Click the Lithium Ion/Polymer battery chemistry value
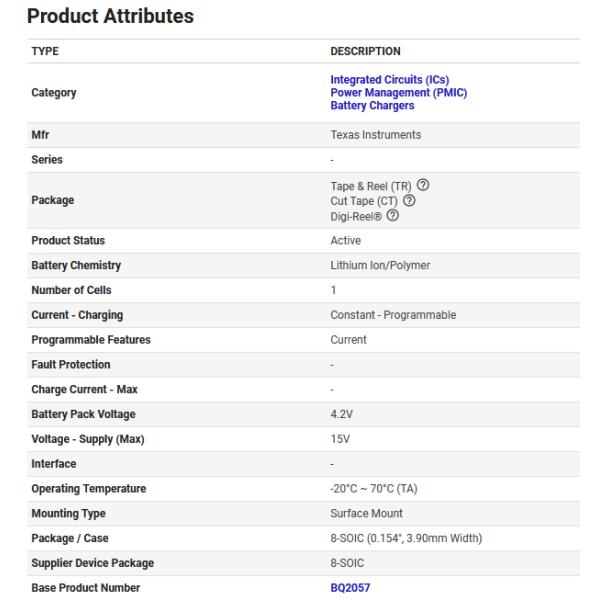600x600 pixels. [380, 265]
